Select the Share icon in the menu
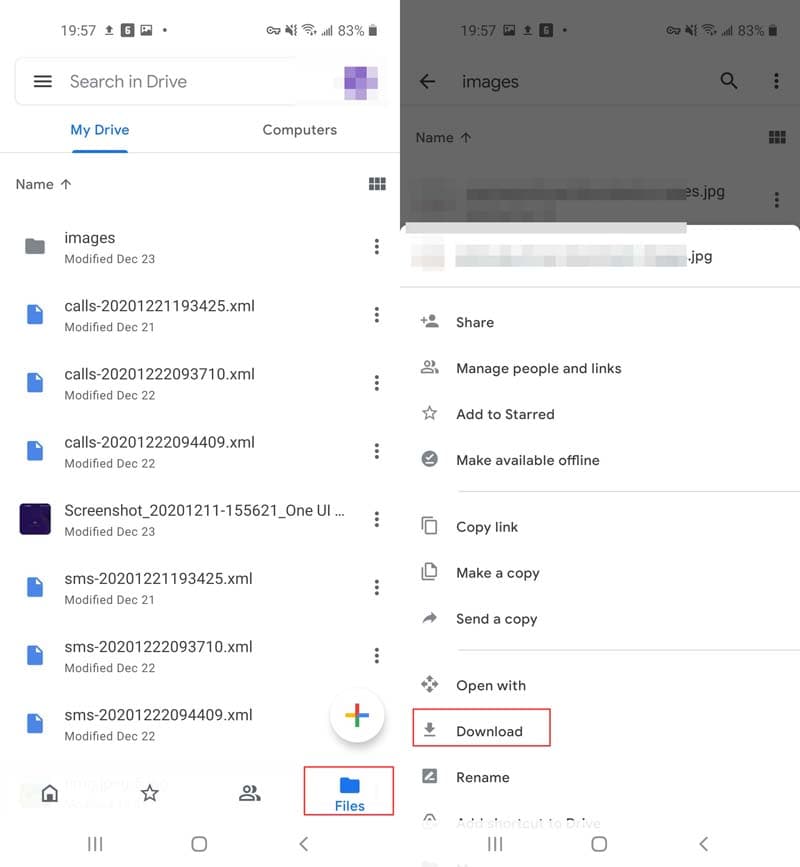The image size is (800, 867). 430,321
